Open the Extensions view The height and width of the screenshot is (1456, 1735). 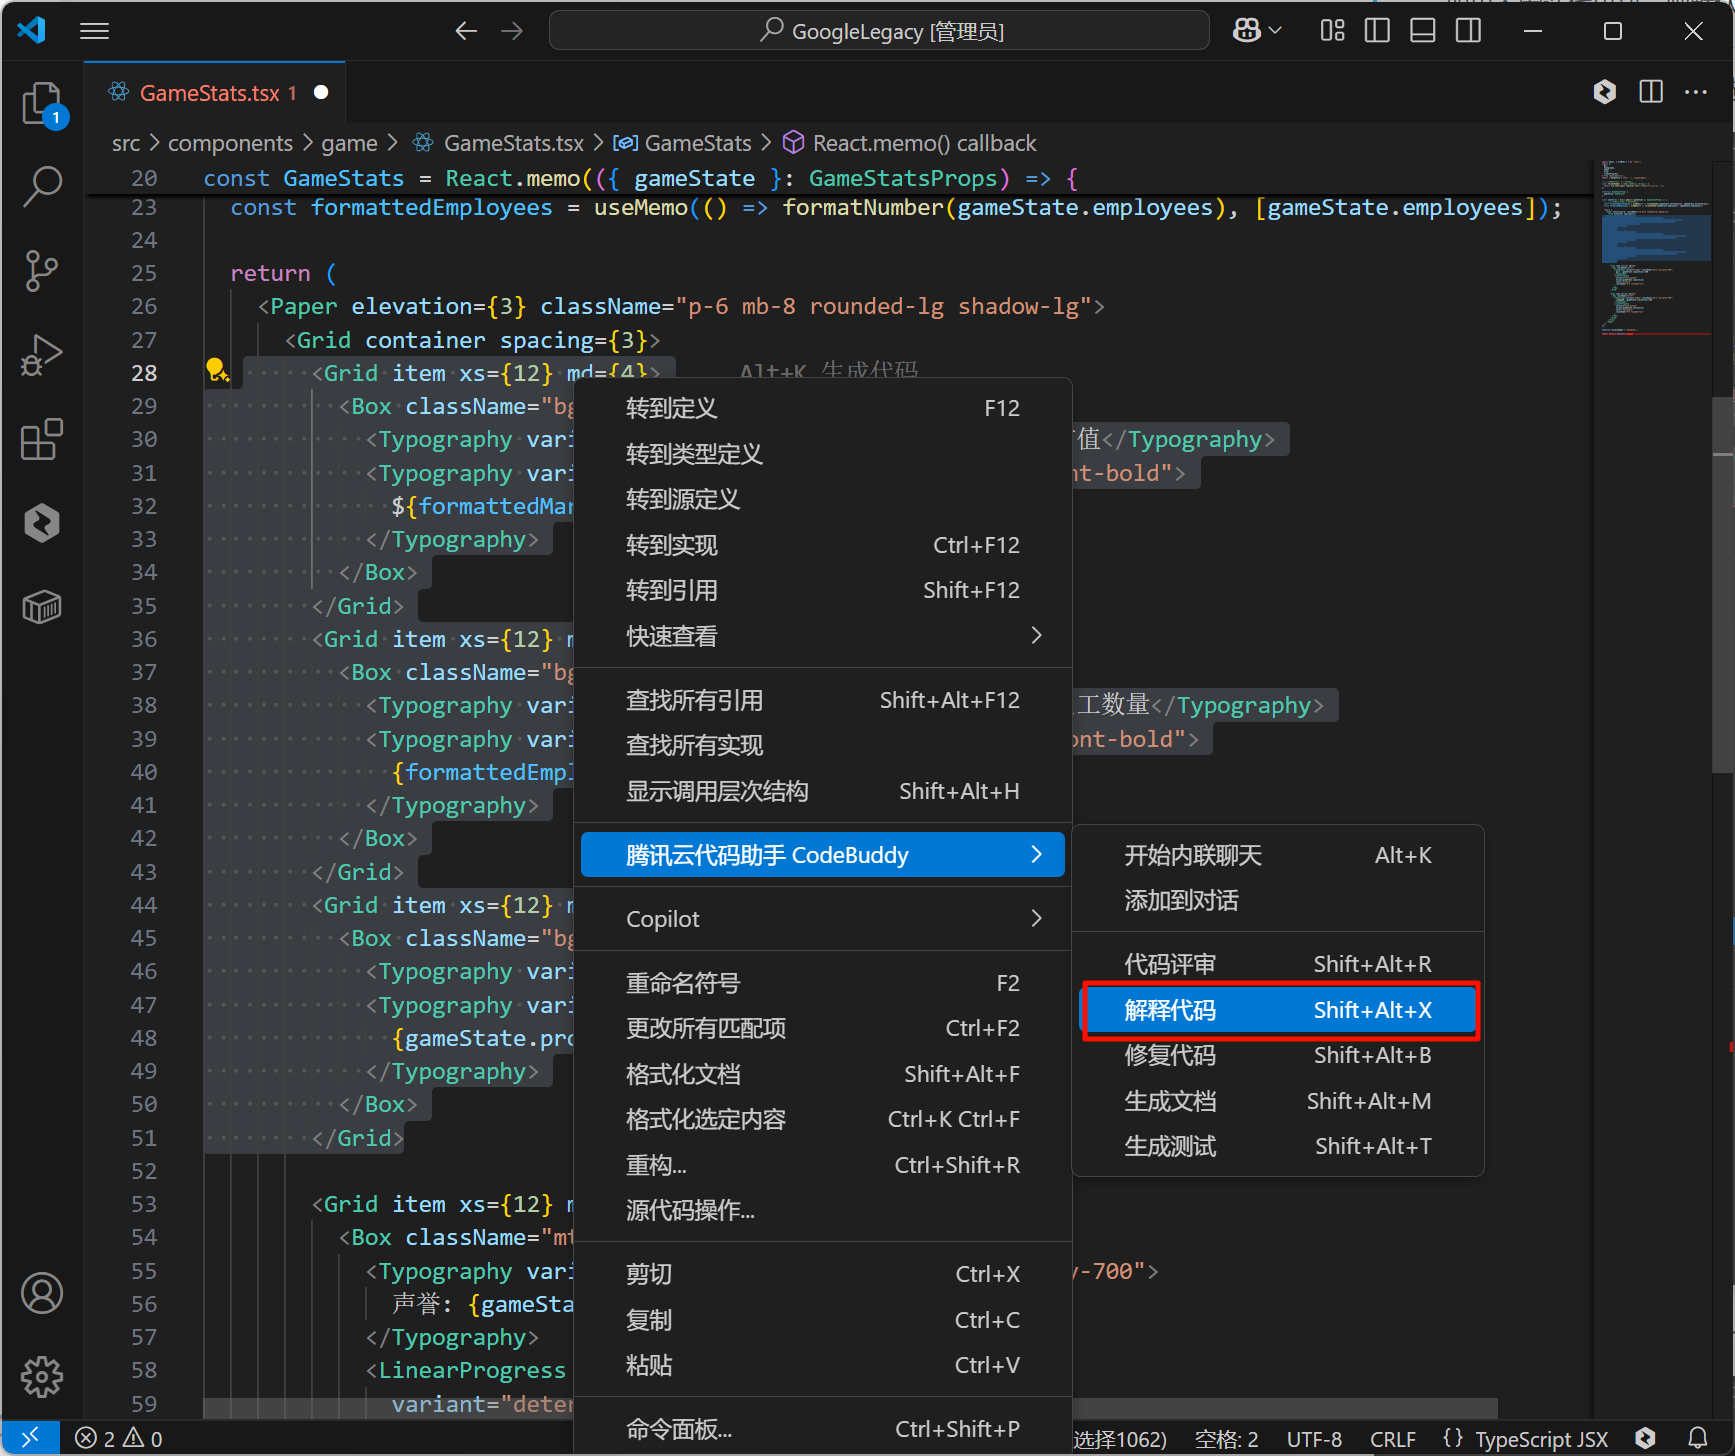point(42,439)
